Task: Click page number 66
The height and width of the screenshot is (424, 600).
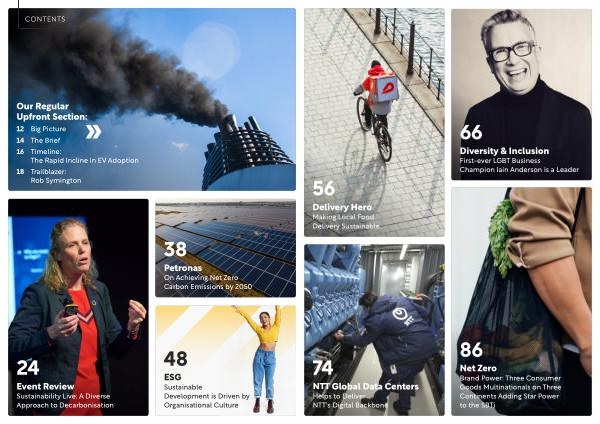Action: click(x=471, y=132)
